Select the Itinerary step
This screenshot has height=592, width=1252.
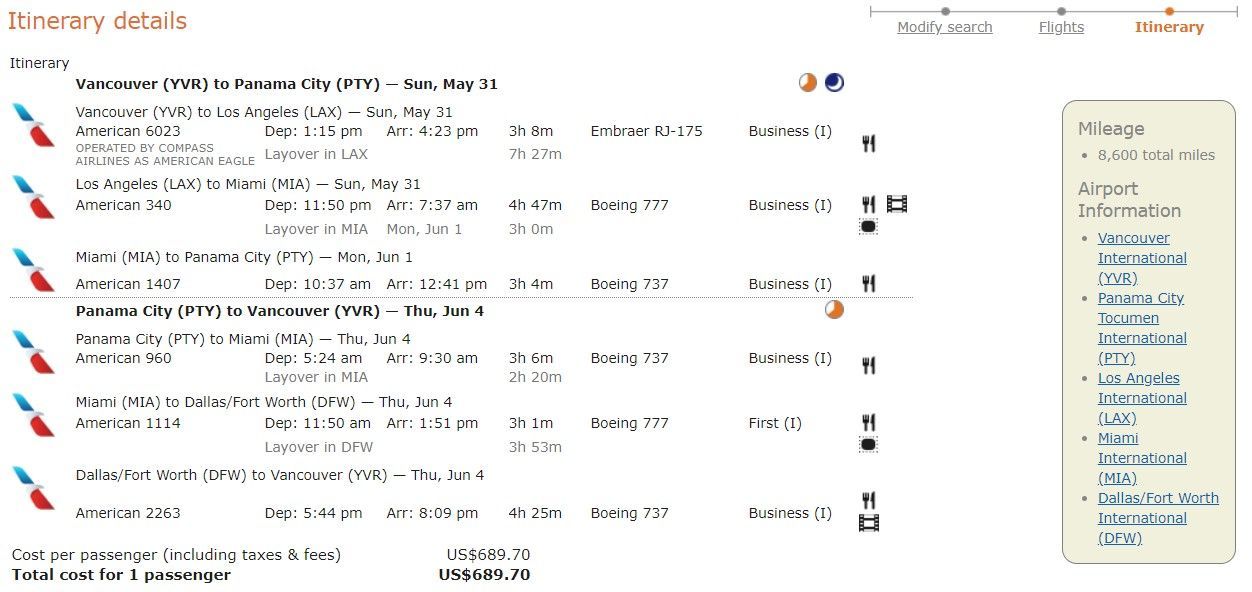tap(1169, 27)
